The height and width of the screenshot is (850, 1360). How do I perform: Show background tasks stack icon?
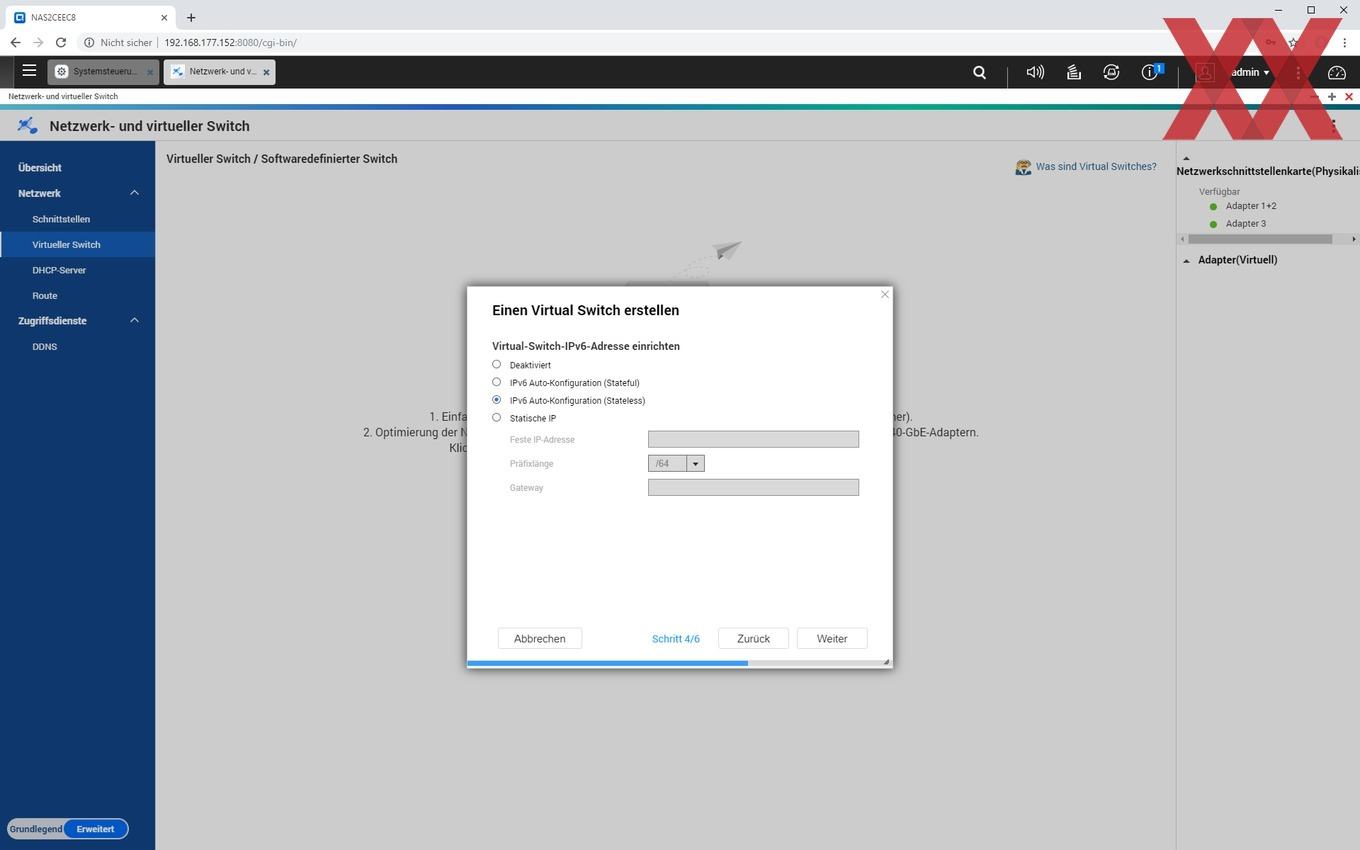tap(1073, 72)
